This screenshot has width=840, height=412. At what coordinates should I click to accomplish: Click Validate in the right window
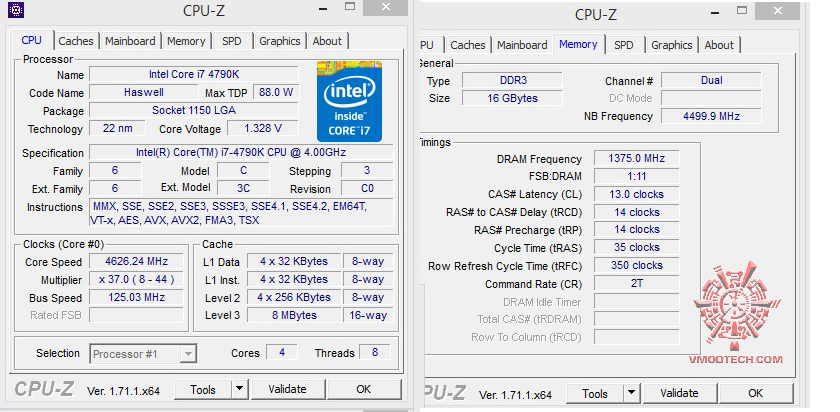[x=679, y=394]
